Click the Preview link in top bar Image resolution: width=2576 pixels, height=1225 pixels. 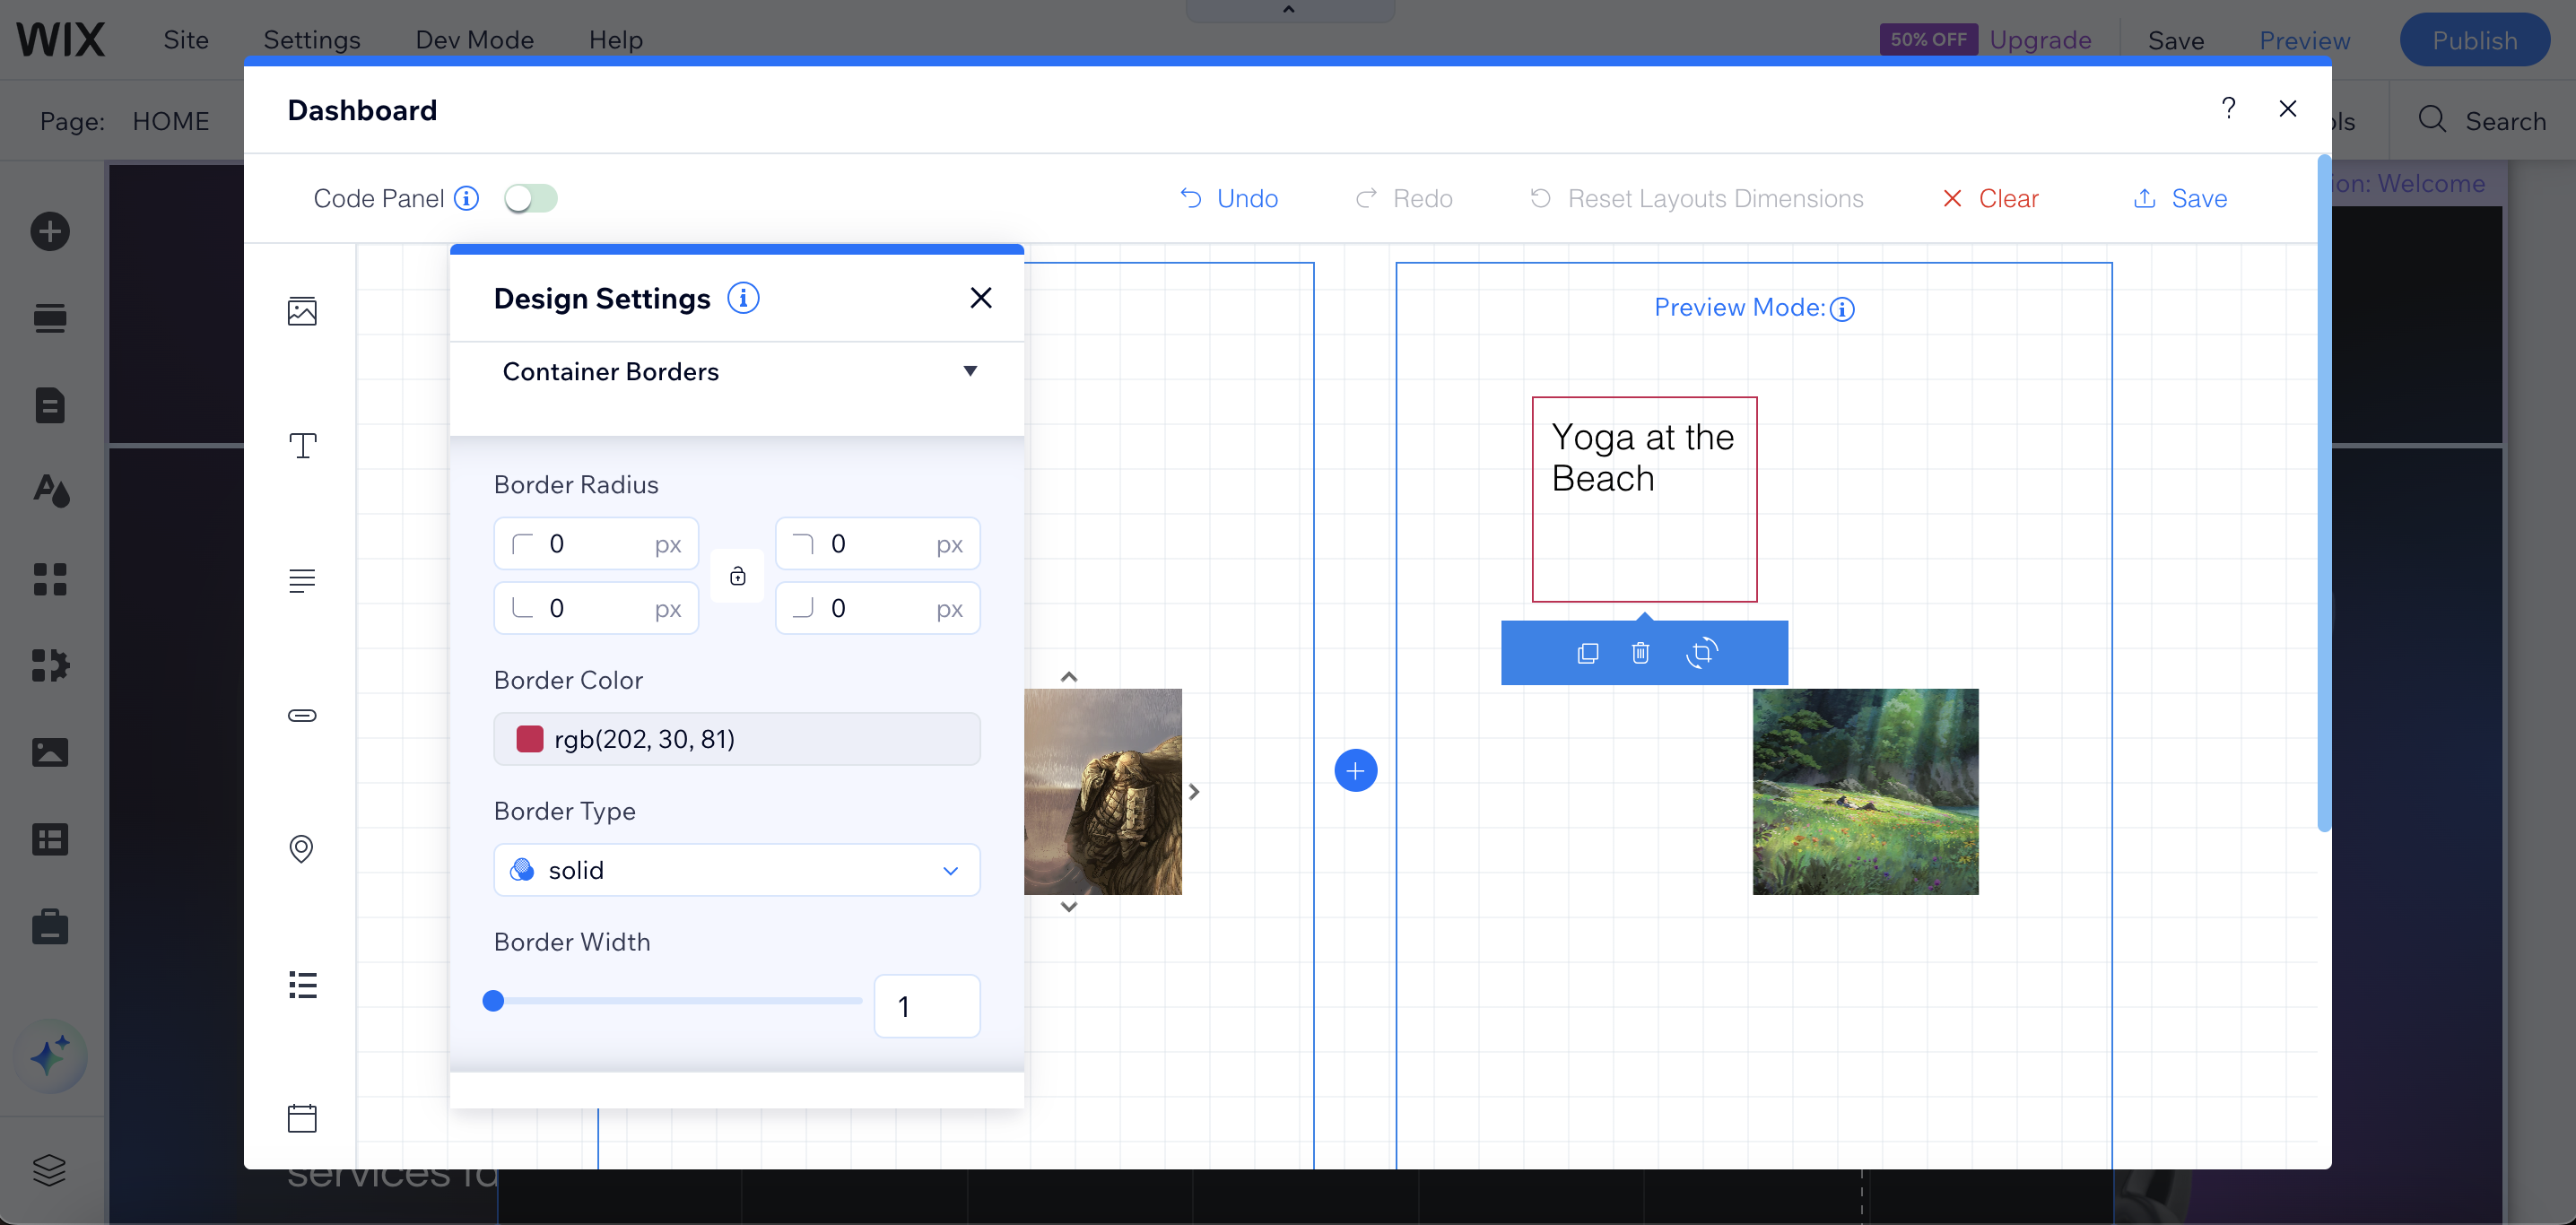coord(2305,40)
